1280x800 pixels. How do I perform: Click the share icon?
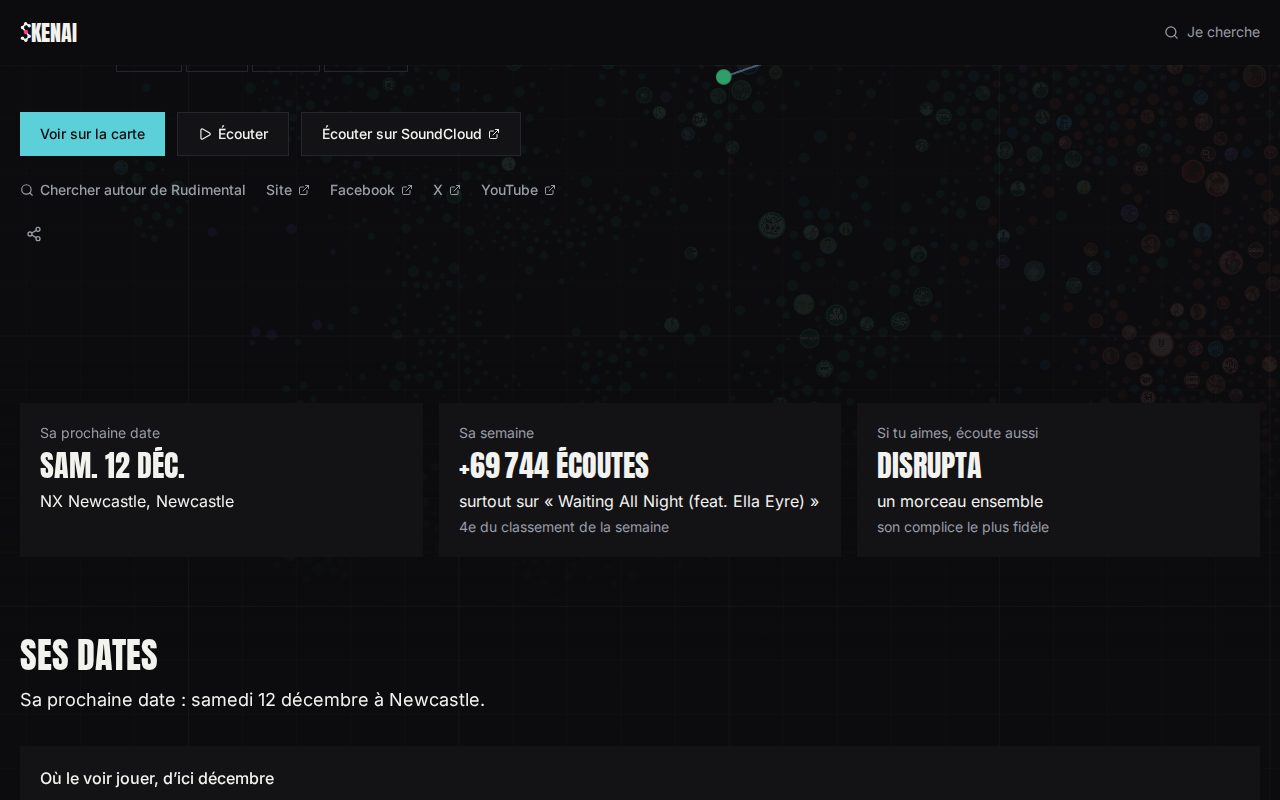pos(34,234)
